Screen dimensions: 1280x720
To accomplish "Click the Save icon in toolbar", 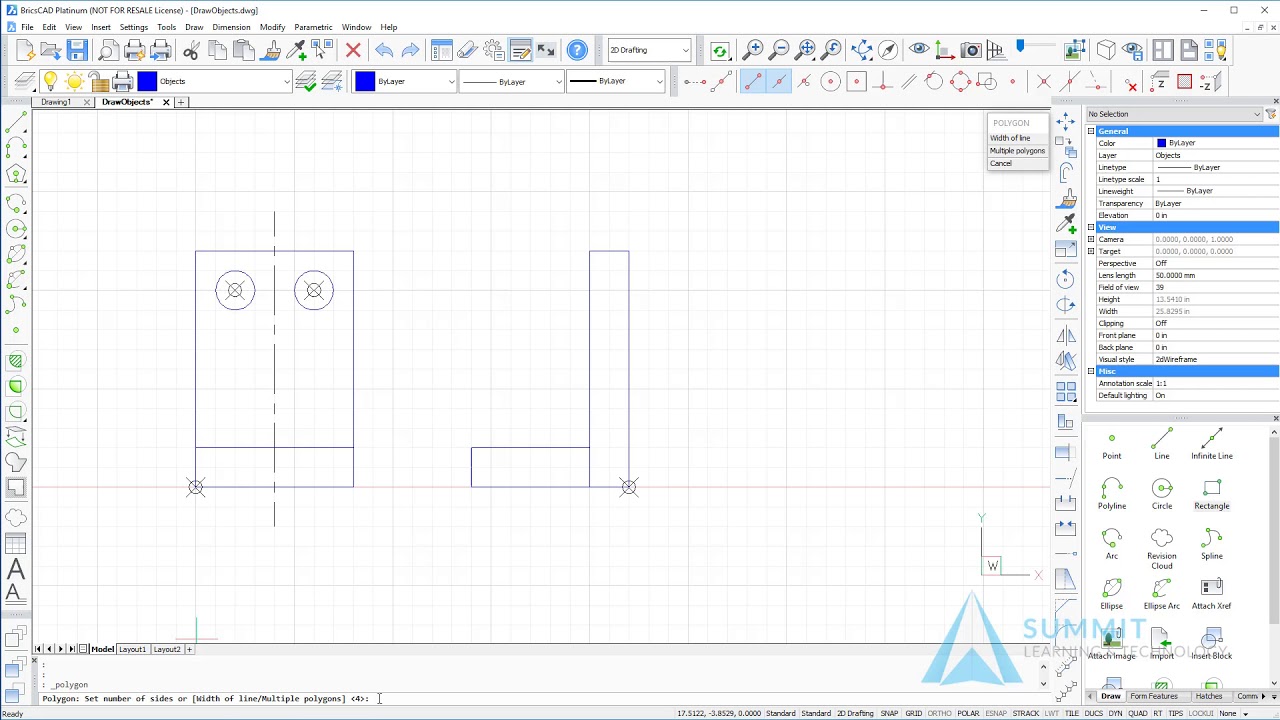I will (77, 50).
